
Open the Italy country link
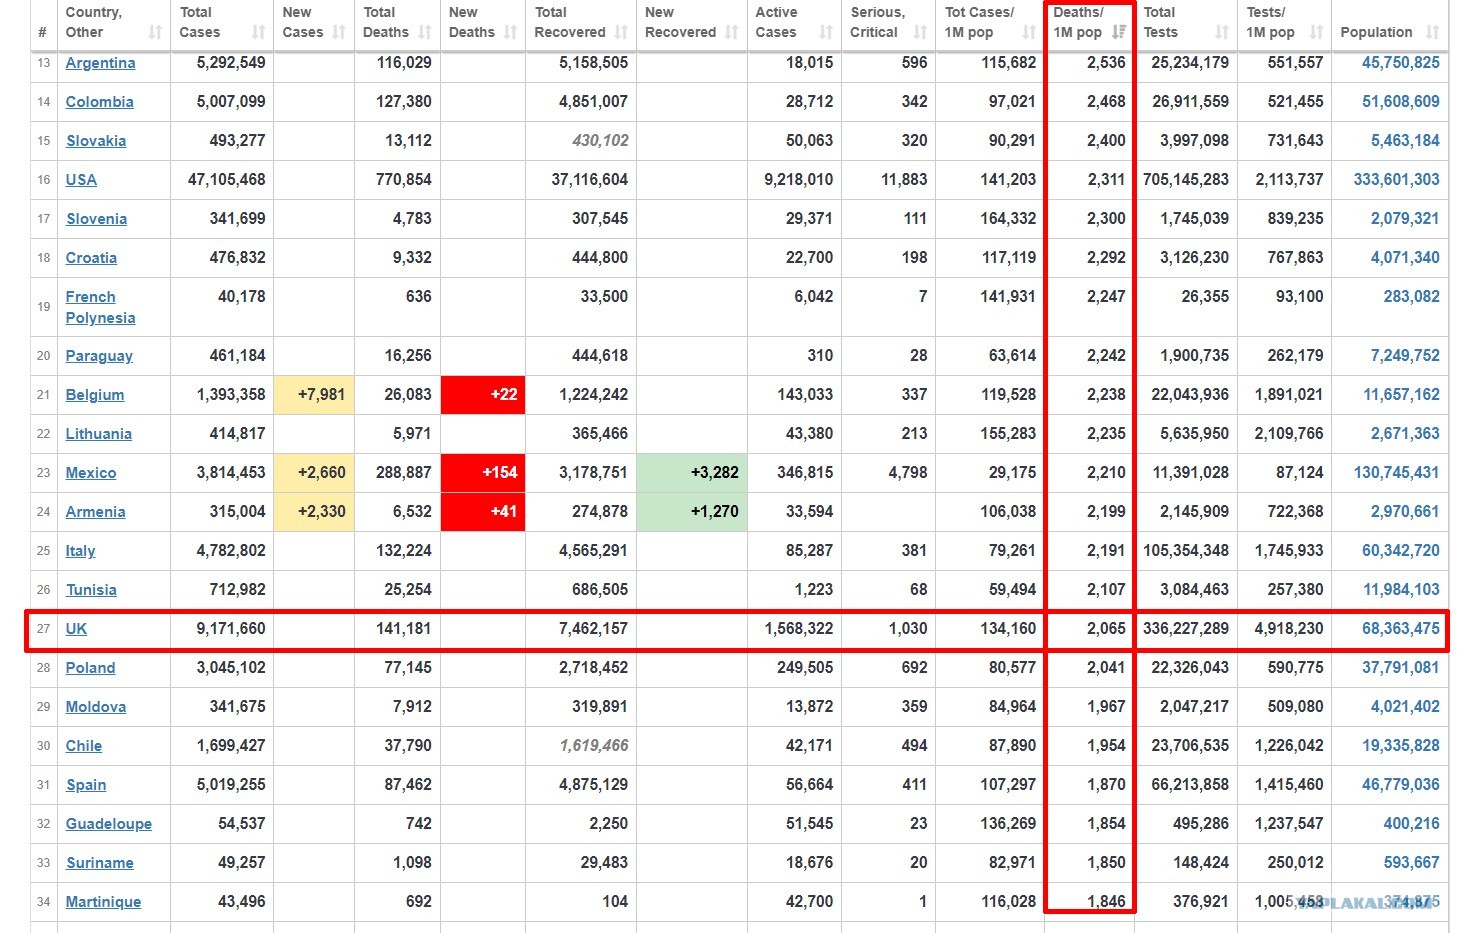[80, 551]
